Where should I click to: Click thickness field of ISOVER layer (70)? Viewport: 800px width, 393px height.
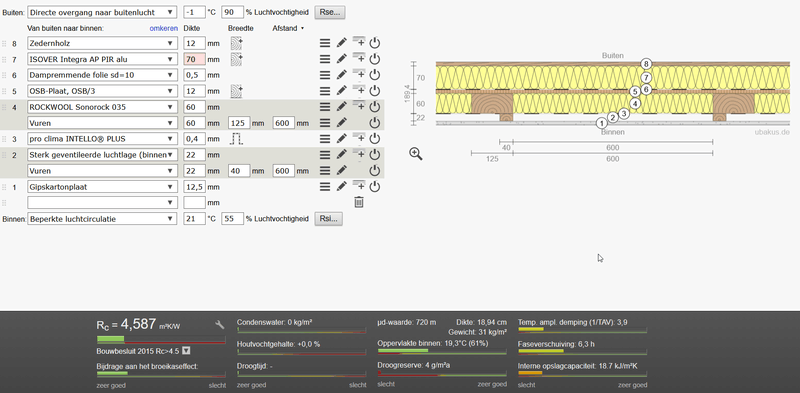(x=194, y=59)
